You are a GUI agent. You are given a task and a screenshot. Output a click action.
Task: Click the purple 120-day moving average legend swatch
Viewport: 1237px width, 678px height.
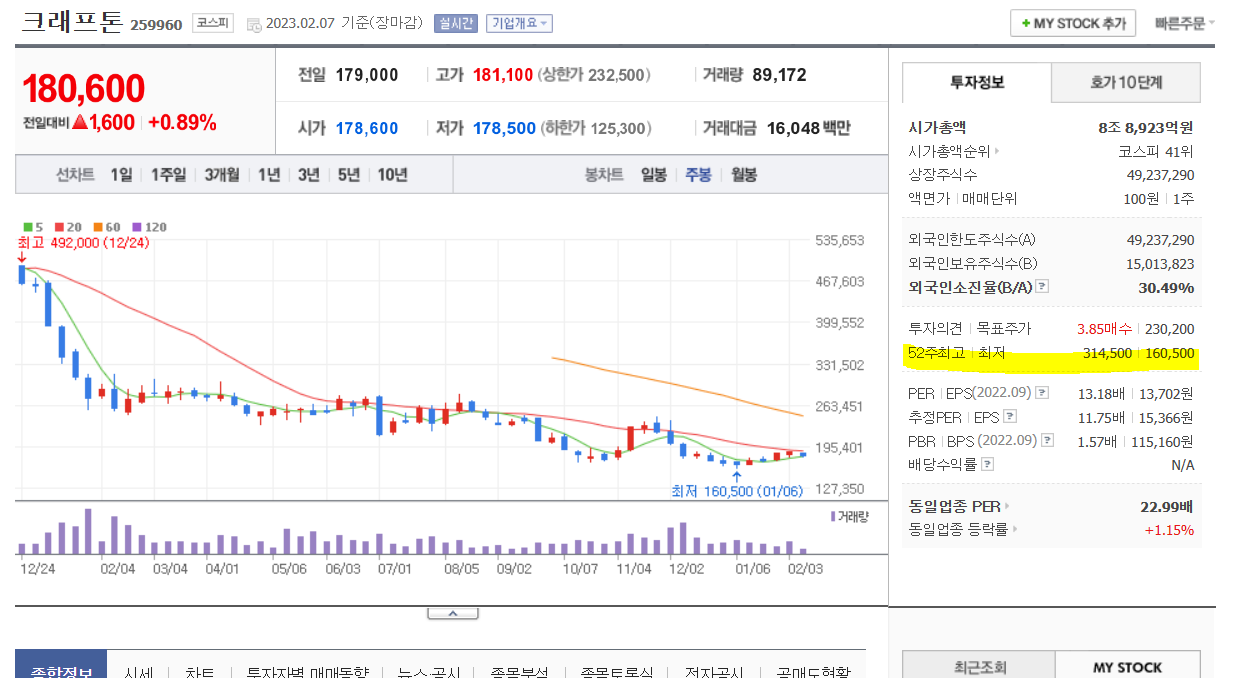(136, 227)
